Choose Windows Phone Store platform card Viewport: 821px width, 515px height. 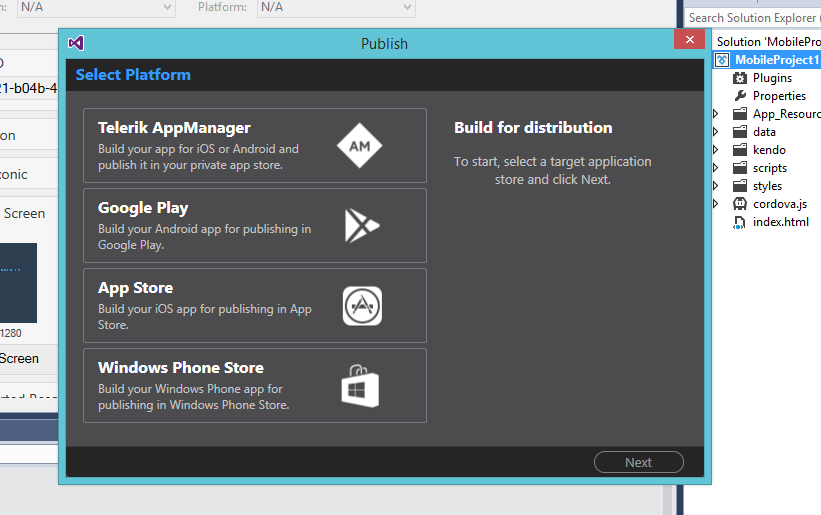pyautogui.click(x=255, y=386)
